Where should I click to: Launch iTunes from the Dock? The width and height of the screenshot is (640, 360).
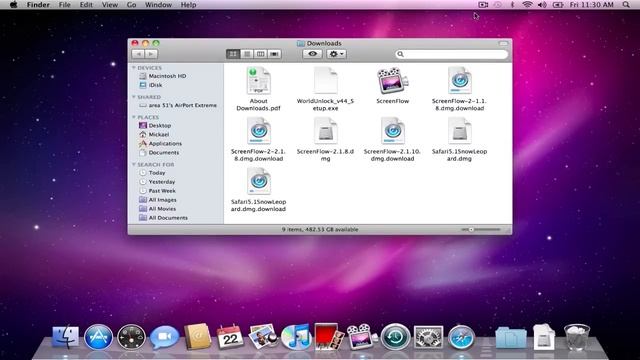[296, 337]
